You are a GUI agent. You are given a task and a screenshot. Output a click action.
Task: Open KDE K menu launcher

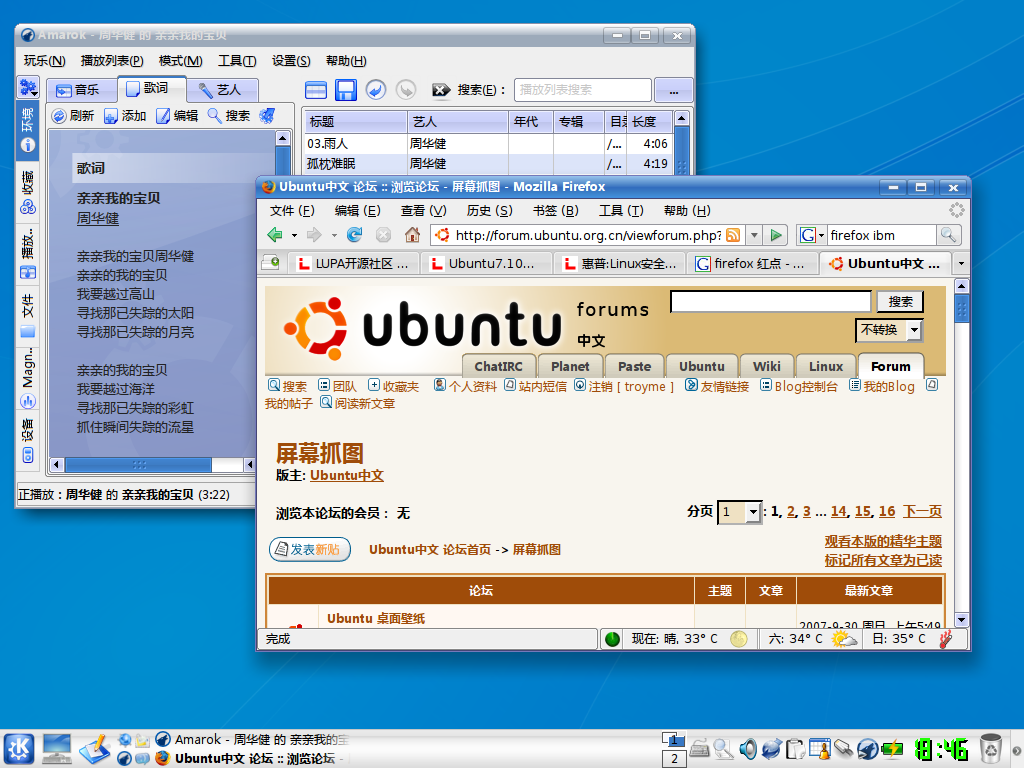[x=19, y=748]
